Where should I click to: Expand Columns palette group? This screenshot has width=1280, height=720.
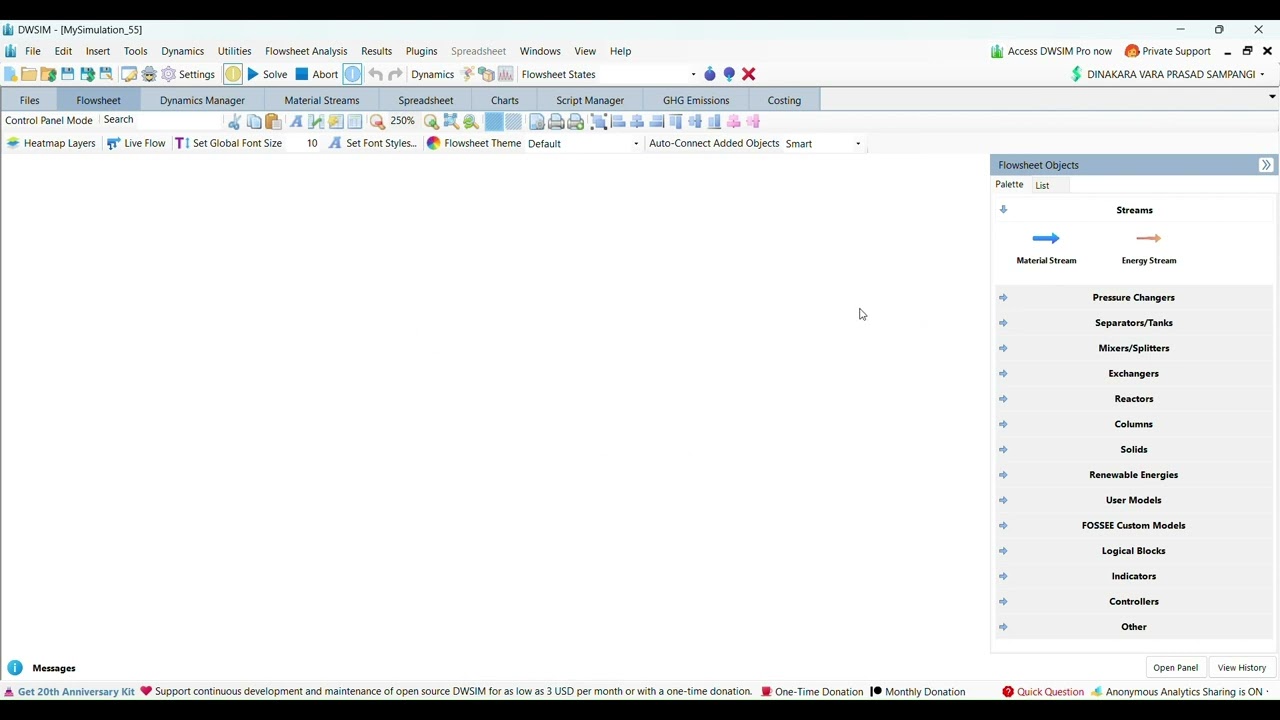(1134, 424)
